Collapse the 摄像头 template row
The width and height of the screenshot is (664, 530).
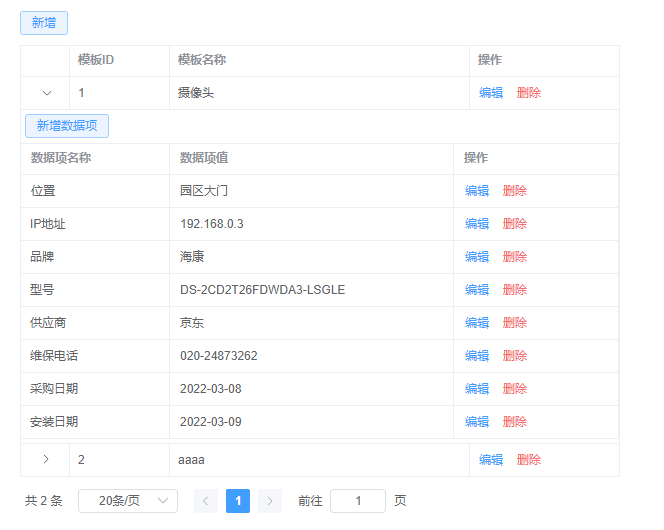[x=47, y=93]
